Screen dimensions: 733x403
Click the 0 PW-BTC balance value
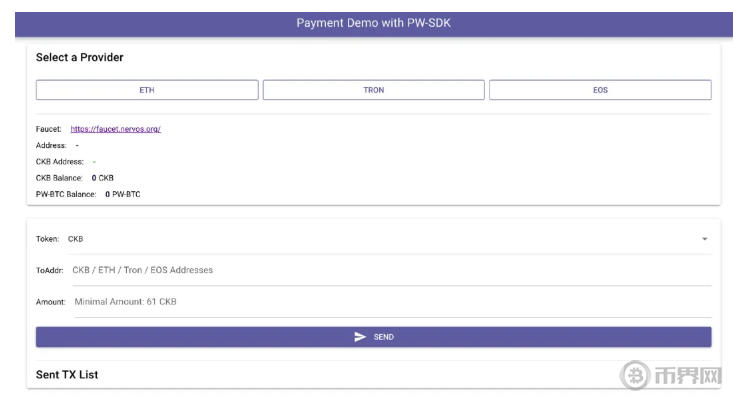(122, 193)
